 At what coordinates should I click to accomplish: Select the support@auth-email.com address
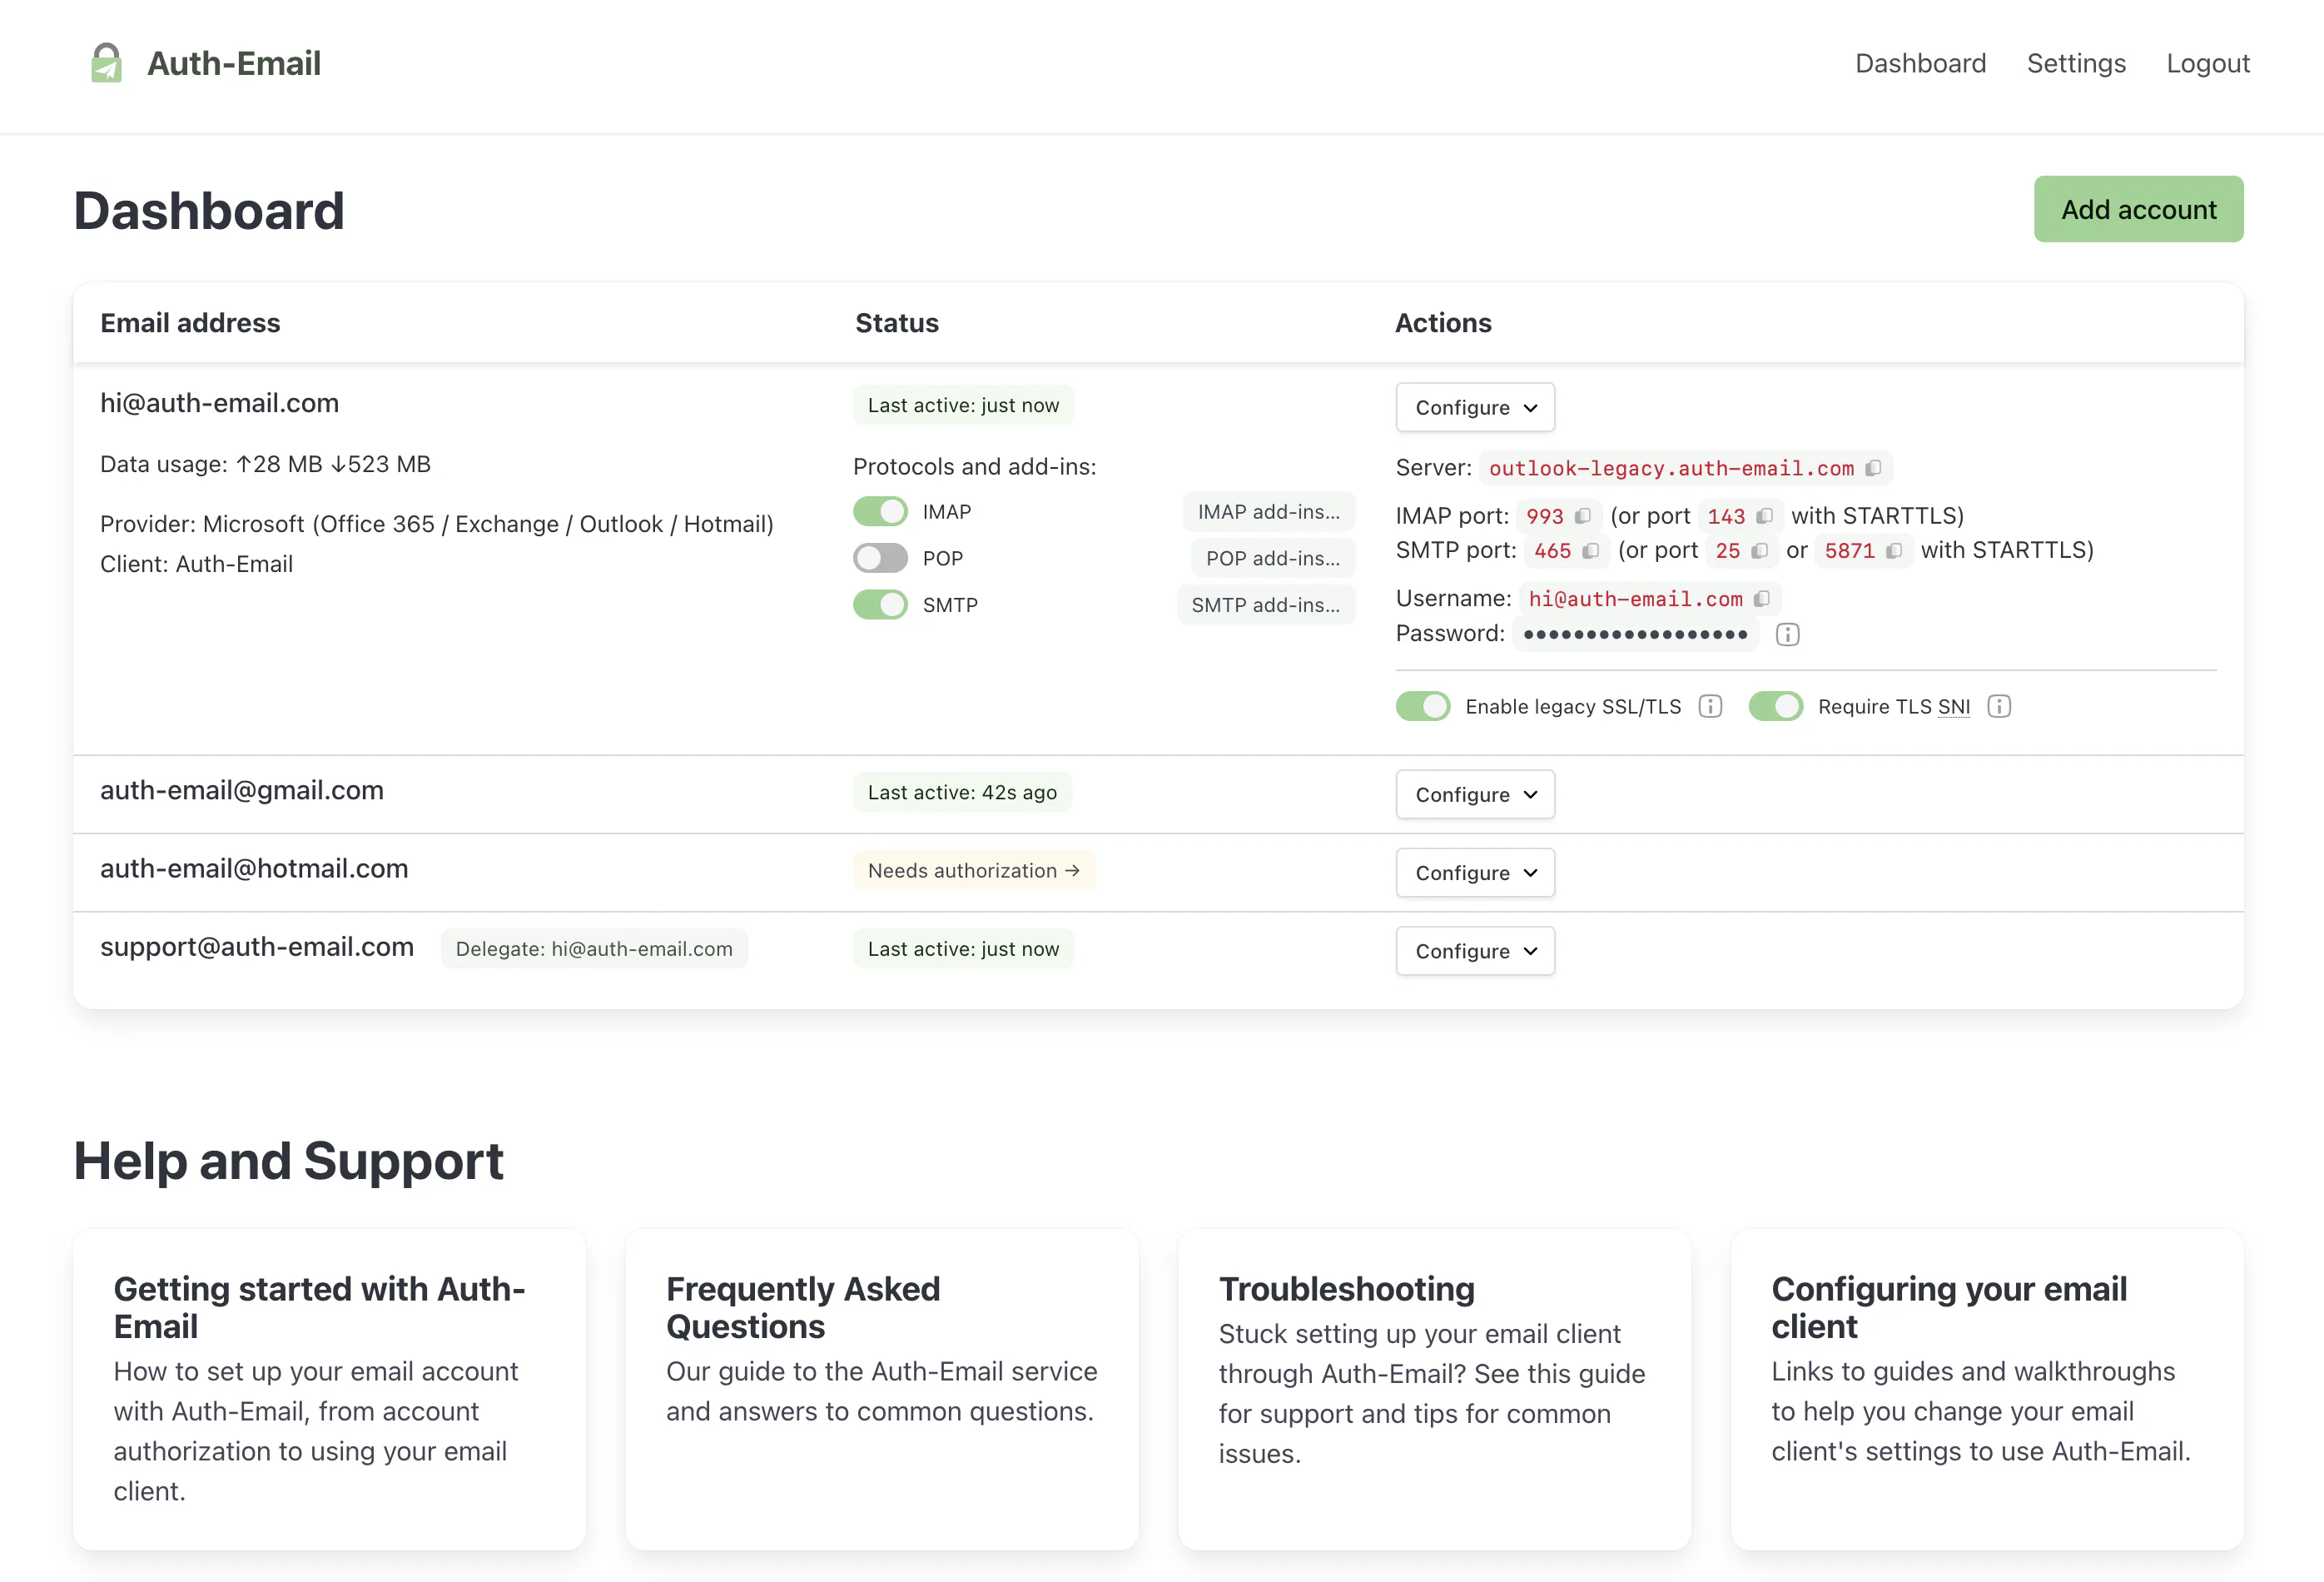click(x=257, y=947)
